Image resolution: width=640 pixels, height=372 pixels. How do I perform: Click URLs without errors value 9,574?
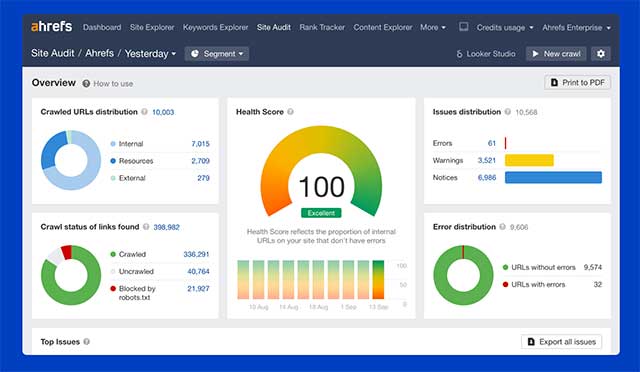coord(593,267)
